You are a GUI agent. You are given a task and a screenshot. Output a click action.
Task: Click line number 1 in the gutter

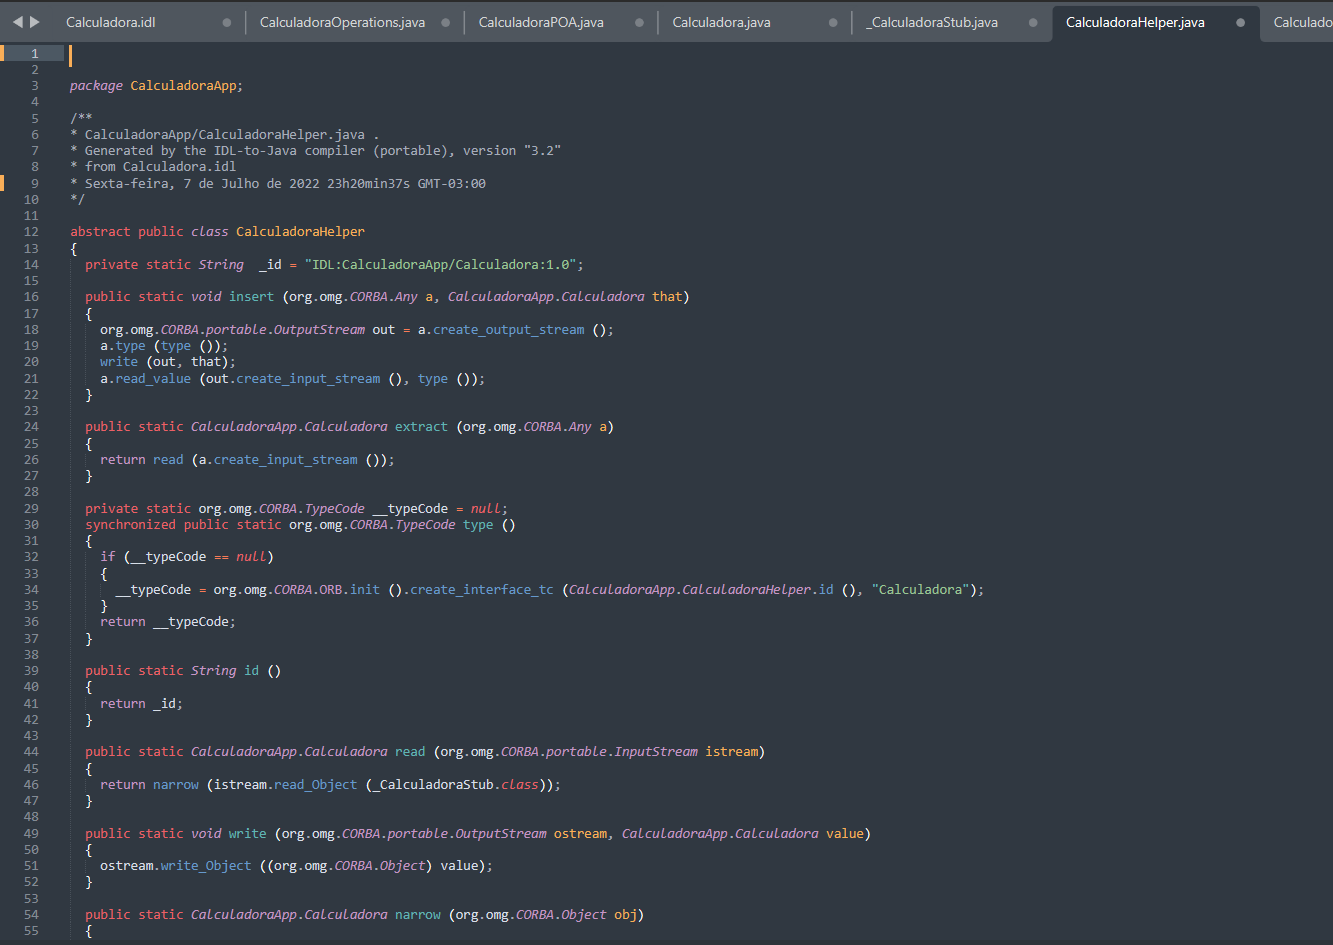pyautogui.click(x=34, y=53)
